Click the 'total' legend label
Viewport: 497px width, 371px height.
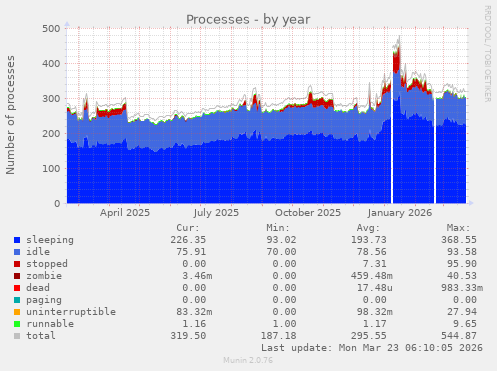pos(41,336)
